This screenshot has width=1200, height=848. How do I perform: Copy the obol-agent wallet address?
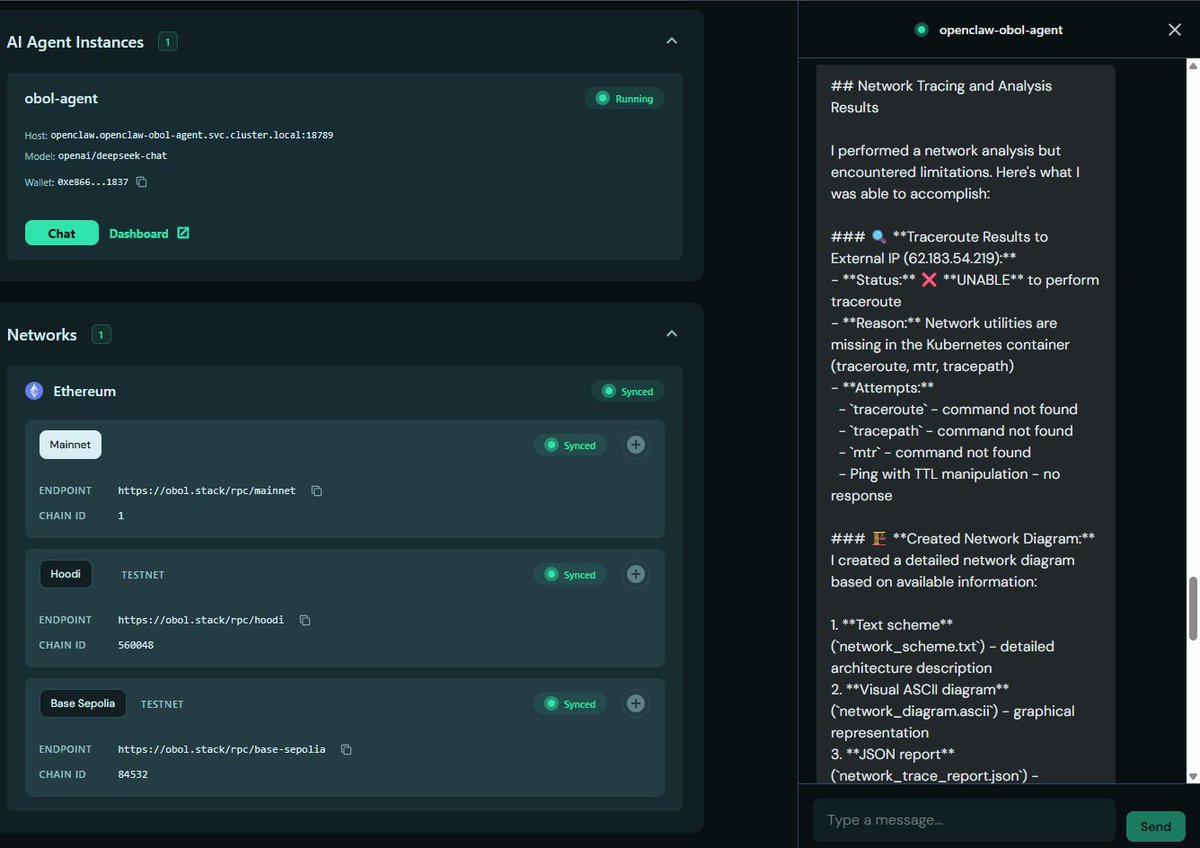tap(141, 182)
